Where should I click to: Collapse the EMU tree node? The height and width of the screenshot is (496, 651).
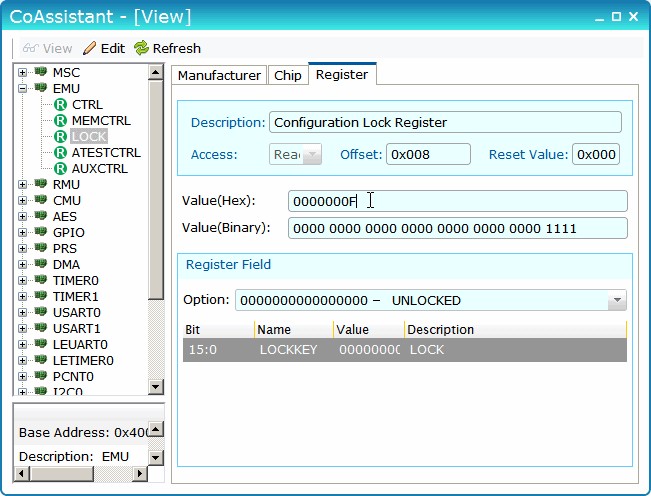point(22,89)
